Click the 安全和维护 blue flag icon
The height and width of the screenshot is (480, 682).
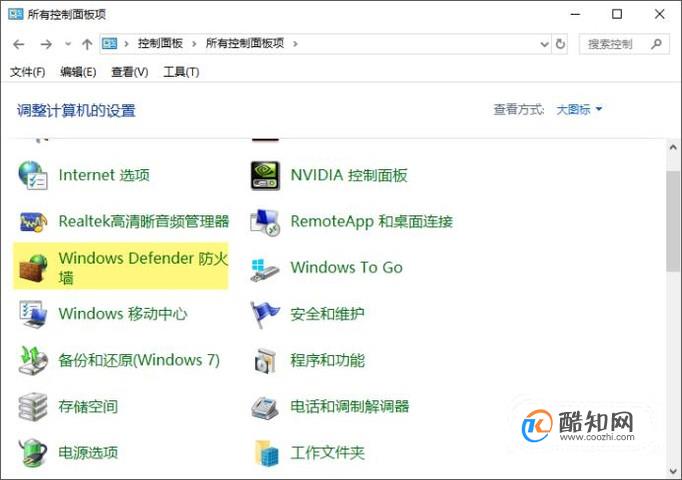click(x=265, y=314)
